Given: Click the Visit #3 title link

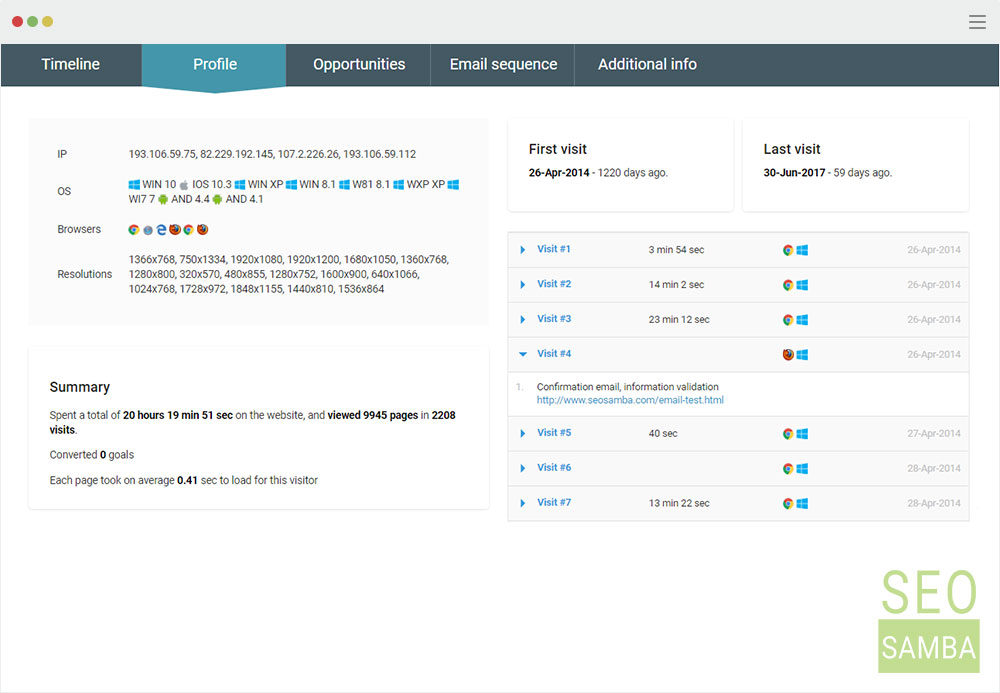Looking at the screenshot, I should (x=554, y=319).
